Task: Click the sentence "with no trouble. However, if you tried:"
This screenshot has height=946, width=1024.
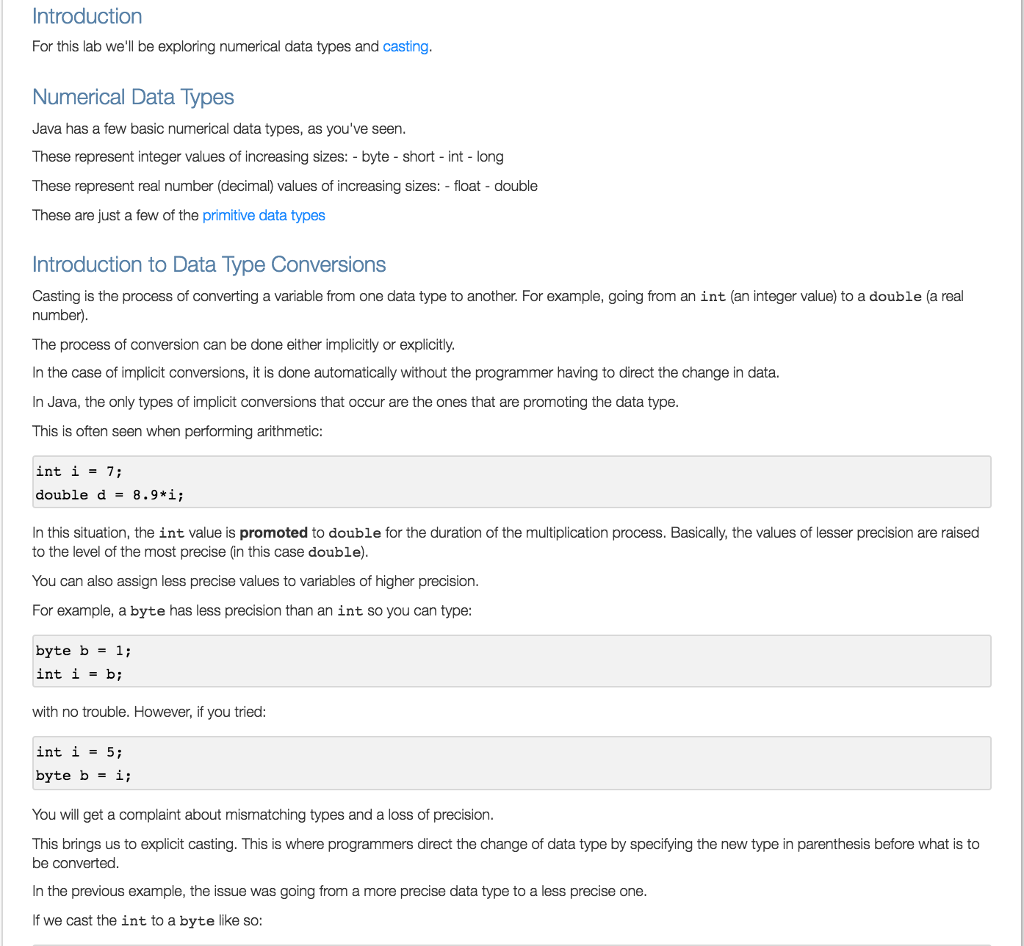Action: (150, 712)
